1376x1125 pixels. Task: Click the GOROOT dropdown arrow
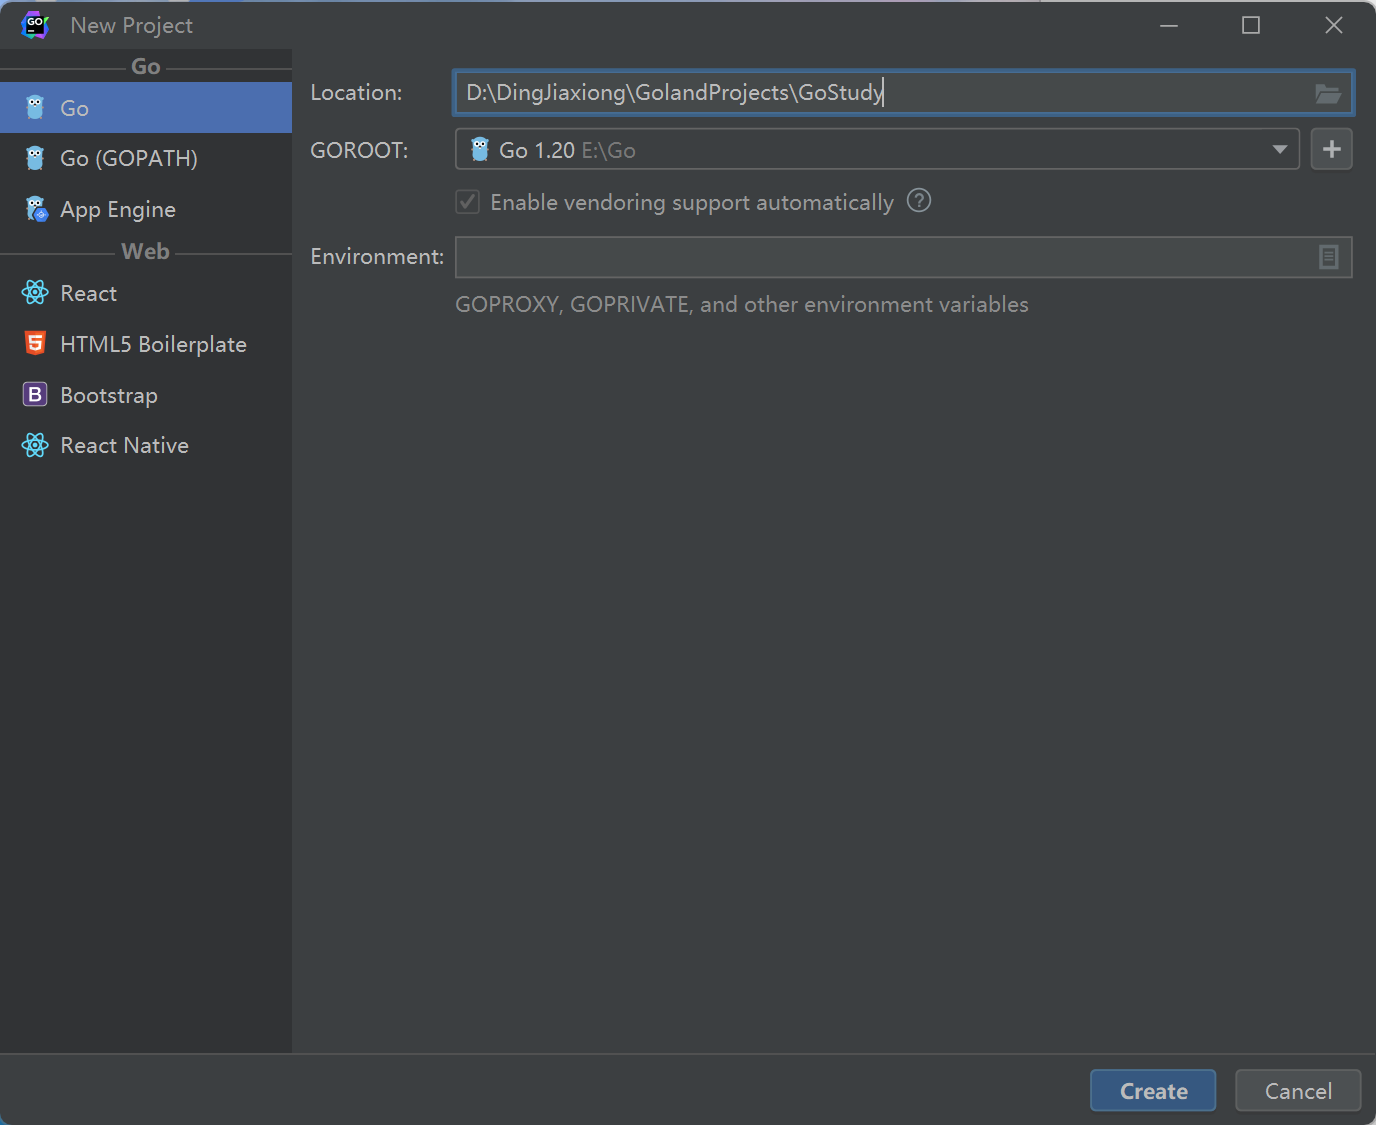1279,149
